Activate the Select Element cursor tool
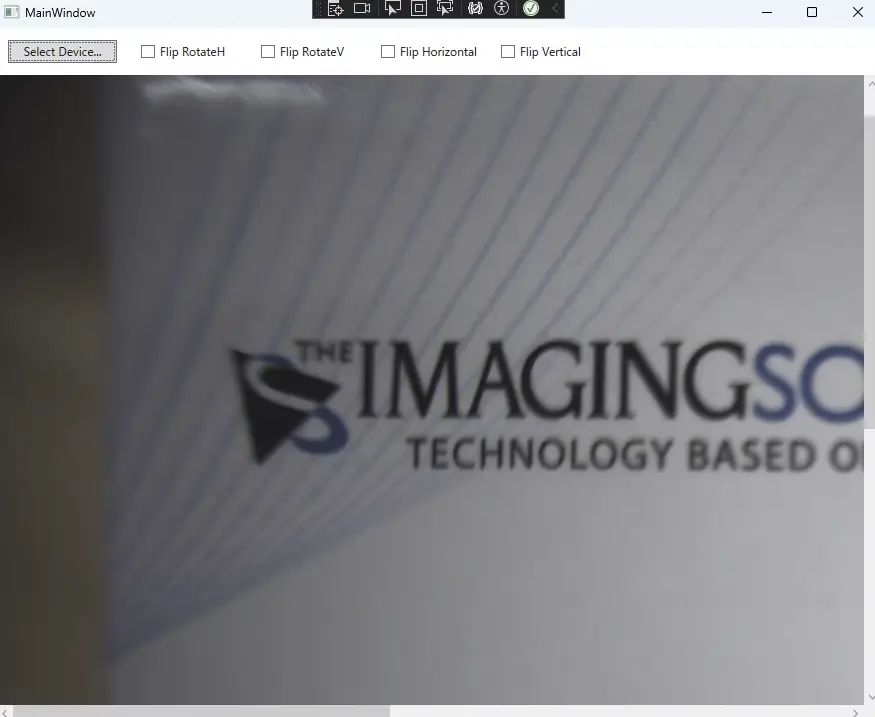The height and width of the screenshot is (717, 875). pyautogui.click(x=392, y=9)
